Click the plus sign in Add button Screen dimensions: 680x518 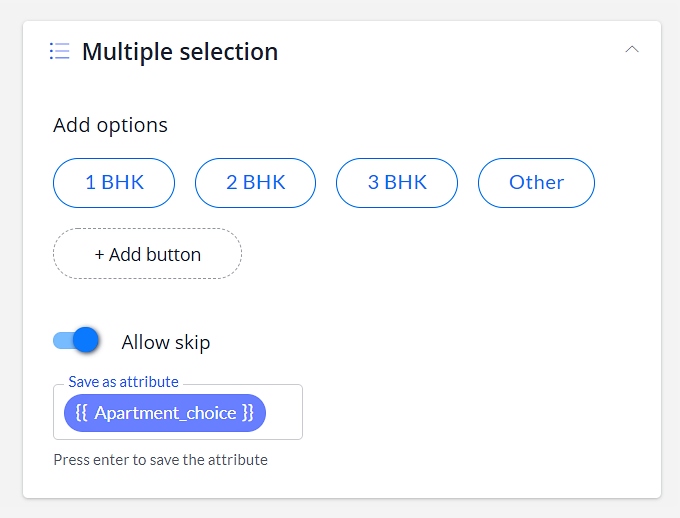click(x=99, y=255)
